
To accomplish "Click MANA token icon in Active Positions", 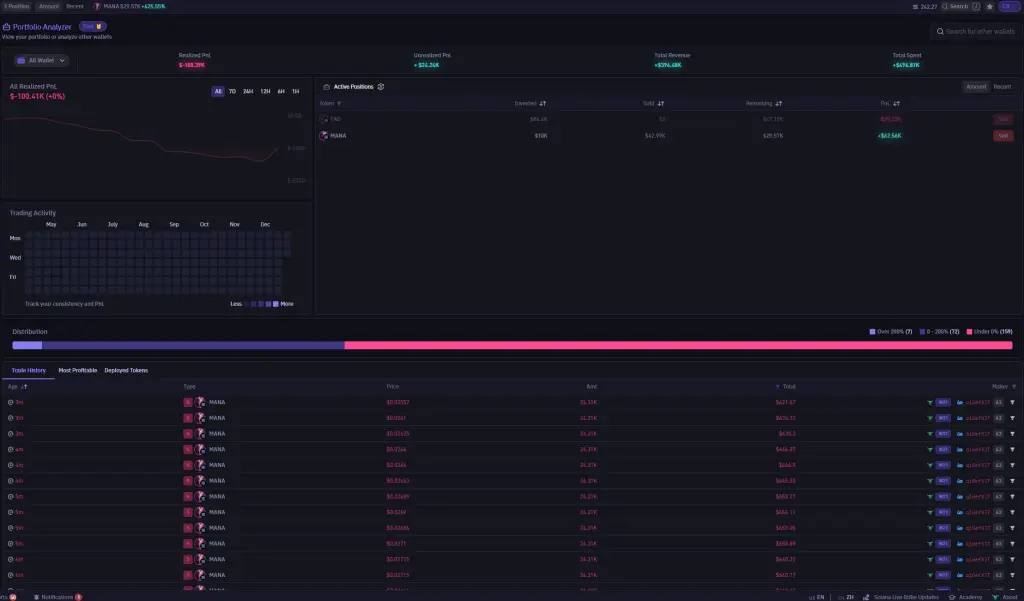I will (x=323, y=135).
